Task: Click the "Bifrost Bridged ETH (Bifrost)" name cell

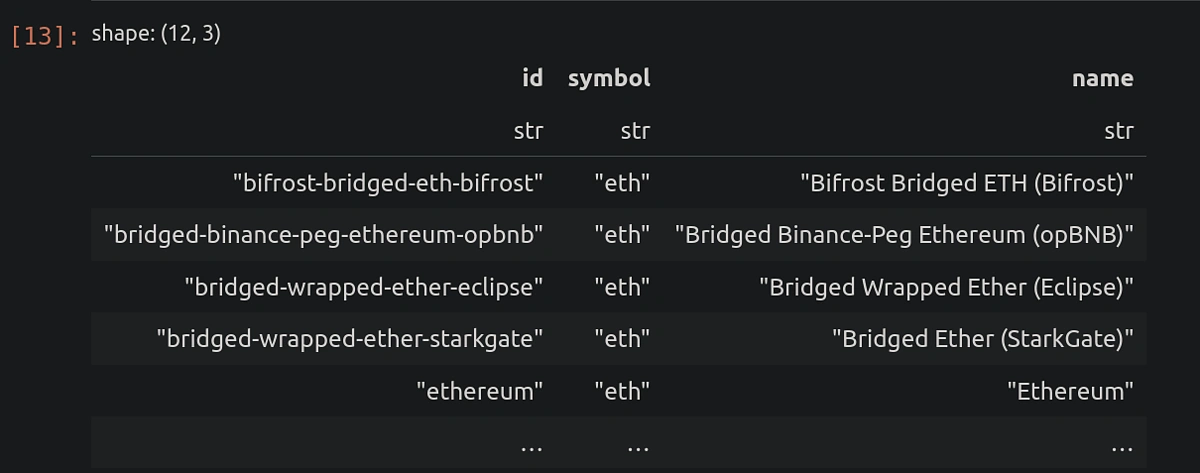Action: tap(967, 183)
